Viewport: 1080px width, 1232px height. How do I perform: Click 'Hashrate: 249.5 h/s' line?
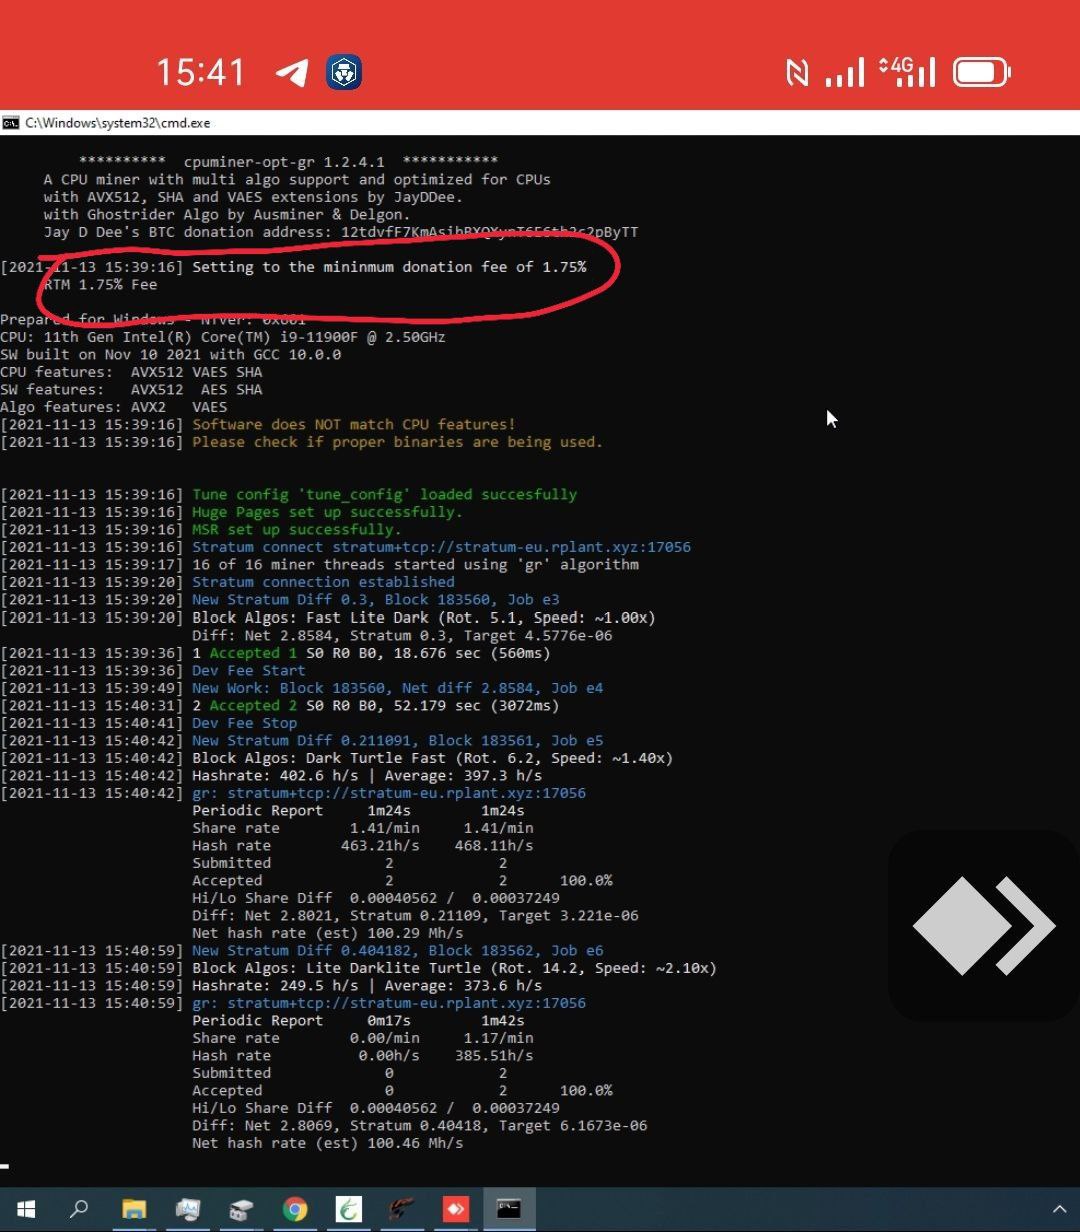pyautogui.click(x=271, y=985)
